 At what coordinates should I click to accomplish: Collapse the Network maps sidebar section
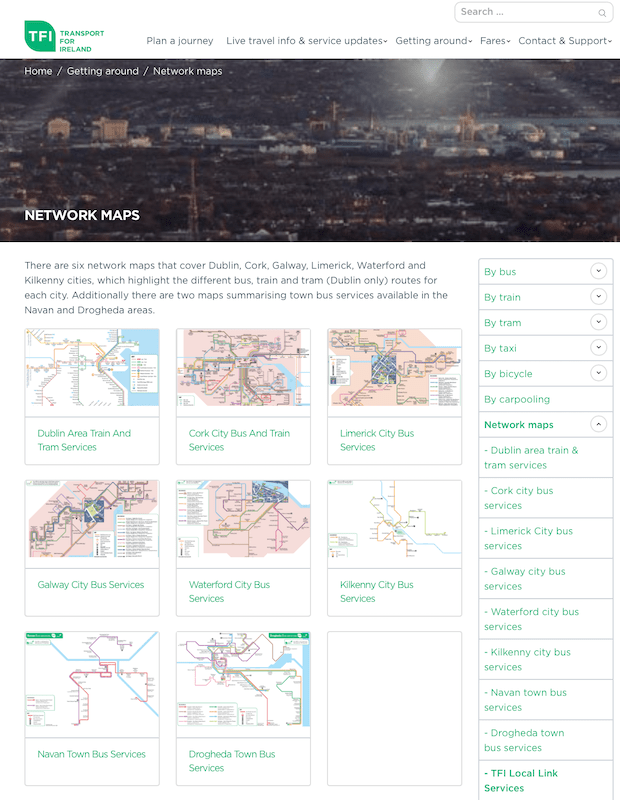click(x=598, y=424)
